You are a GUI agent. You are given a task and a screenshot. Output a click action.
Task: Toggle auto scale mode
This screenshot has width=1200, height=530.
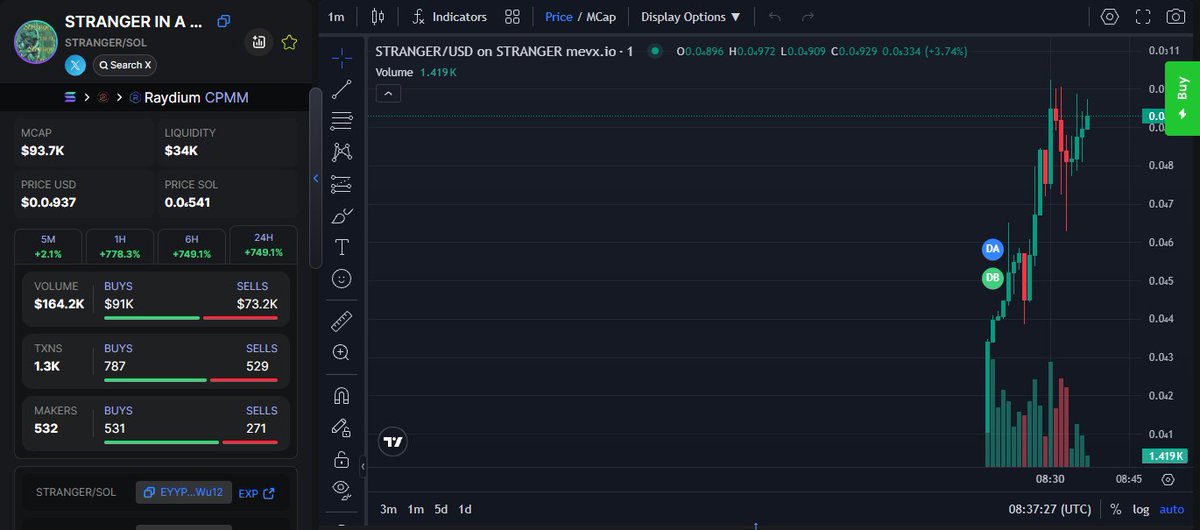point(1171,509)
